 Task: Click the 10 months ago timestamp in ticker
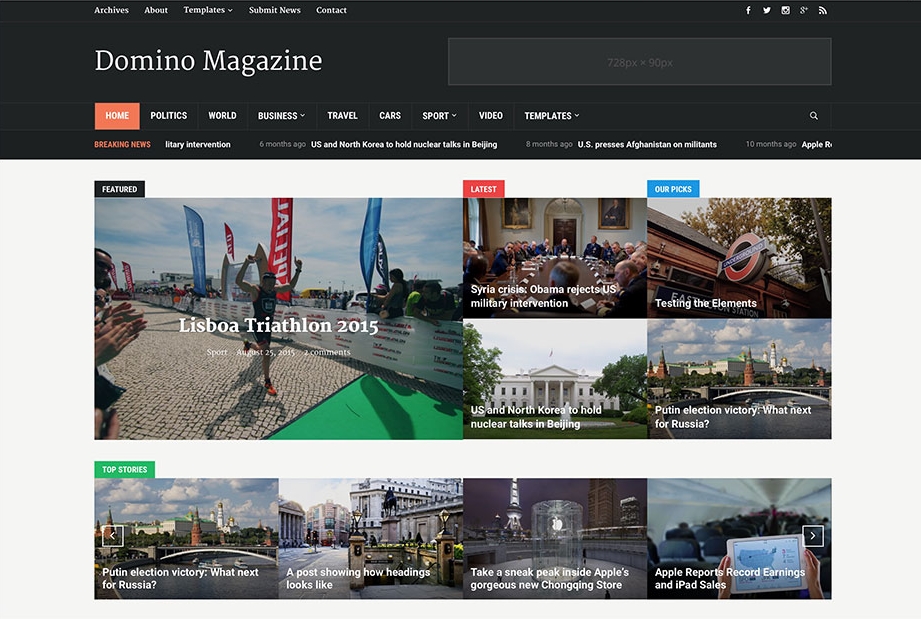771,144
